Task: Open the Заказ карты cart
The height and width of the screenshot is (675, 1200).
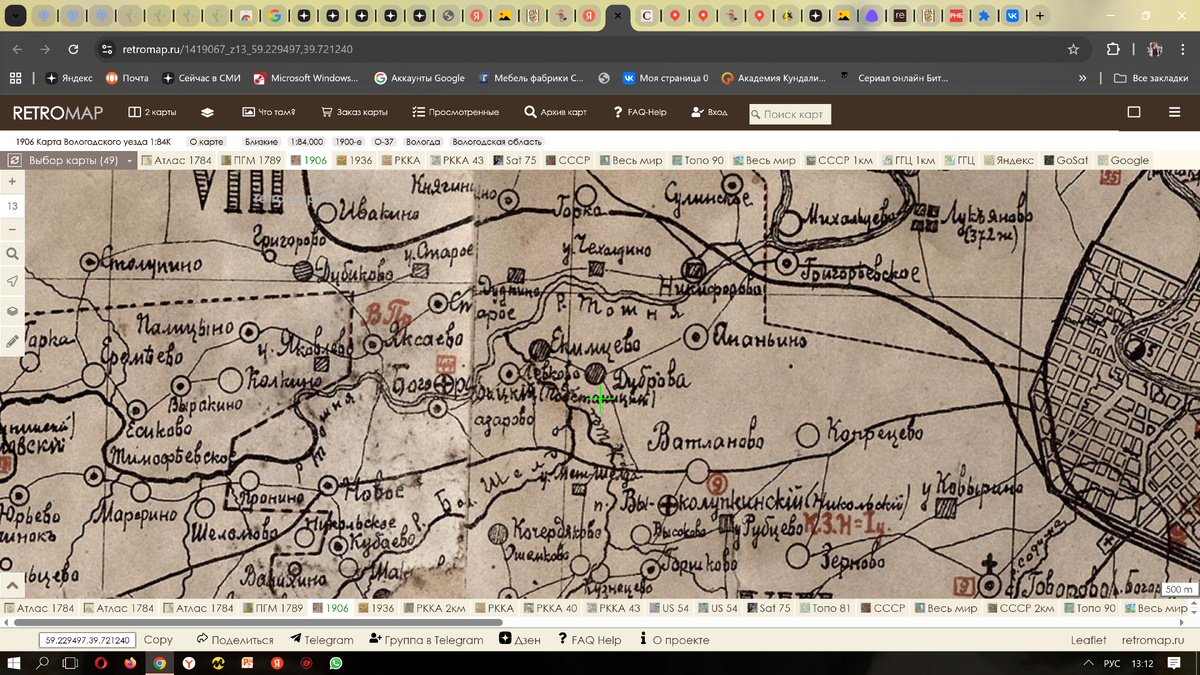Action: click(354, 113)
